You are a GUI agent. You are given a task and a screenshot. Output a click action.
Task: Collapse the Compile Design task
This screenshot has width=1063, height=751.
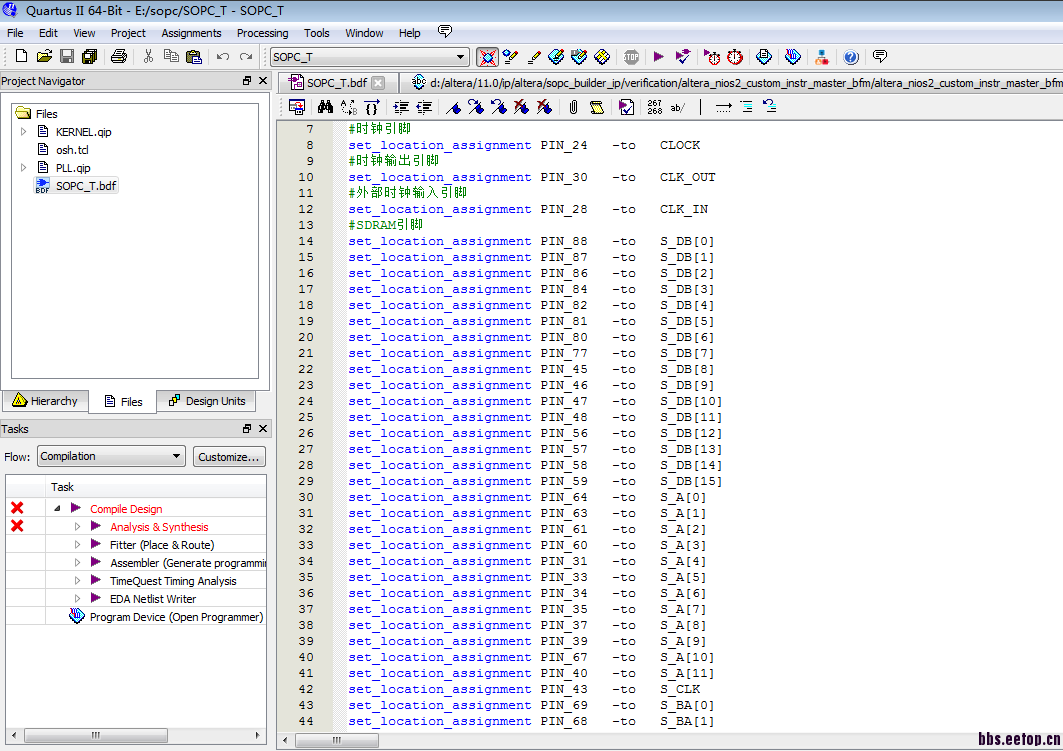(57, 508)
